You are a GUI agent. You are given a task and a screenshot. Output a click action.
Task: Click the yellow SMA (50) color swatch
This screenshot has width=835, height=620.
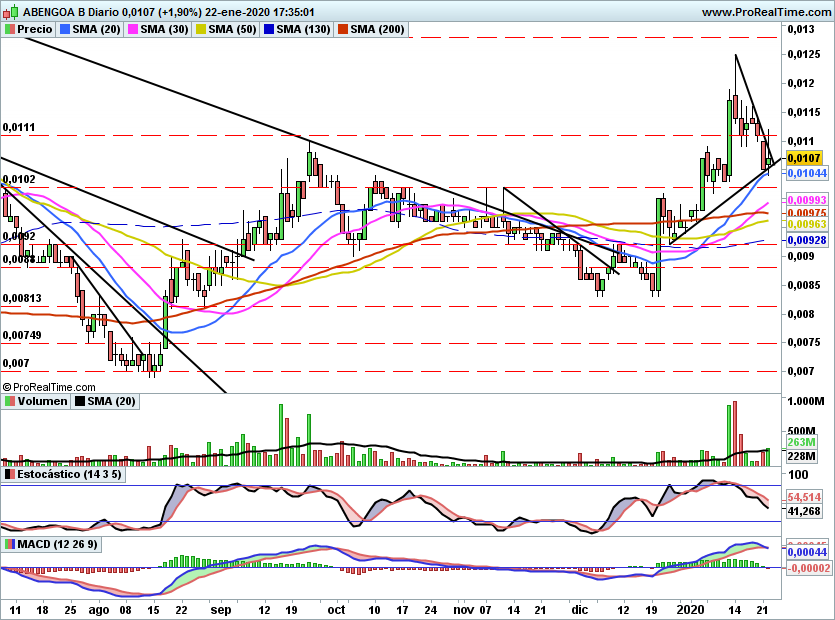201,29
